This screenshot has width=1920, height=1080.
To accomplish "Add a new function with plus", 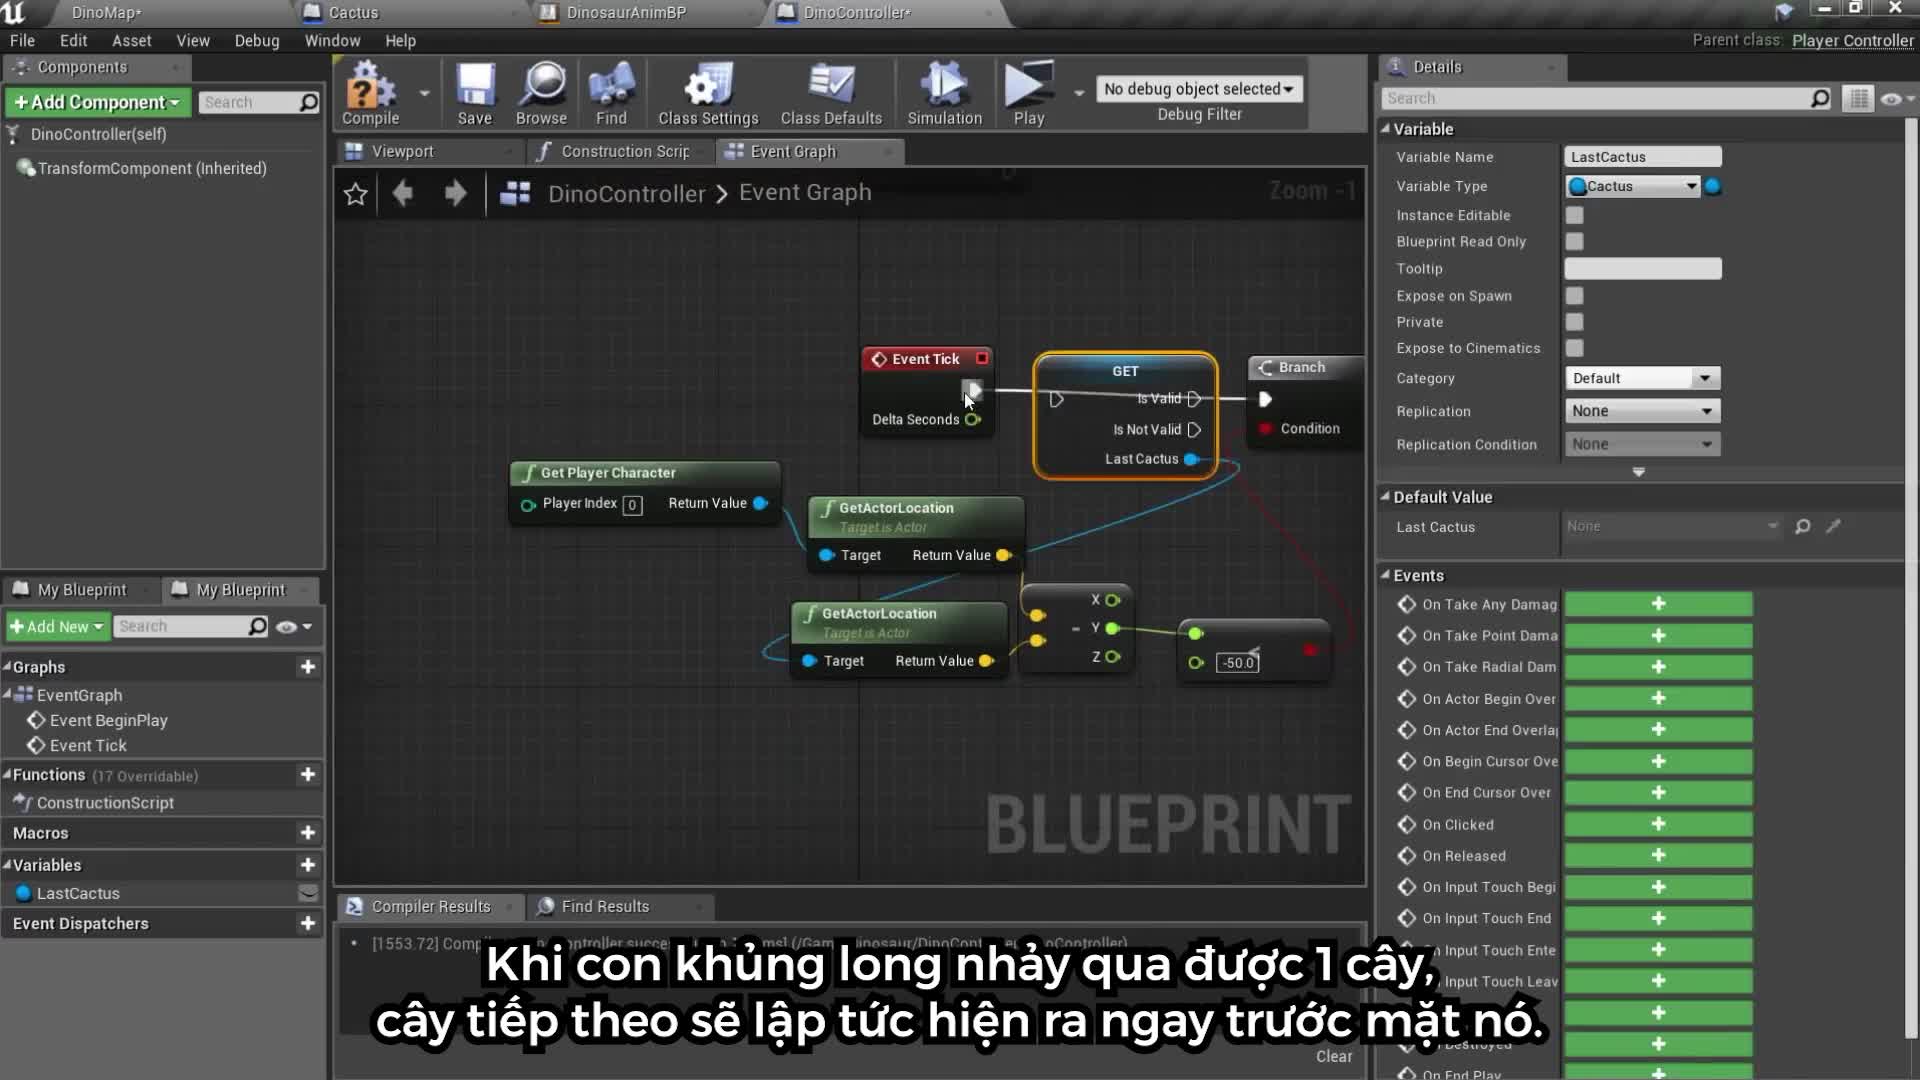I will tap(308, 775).
